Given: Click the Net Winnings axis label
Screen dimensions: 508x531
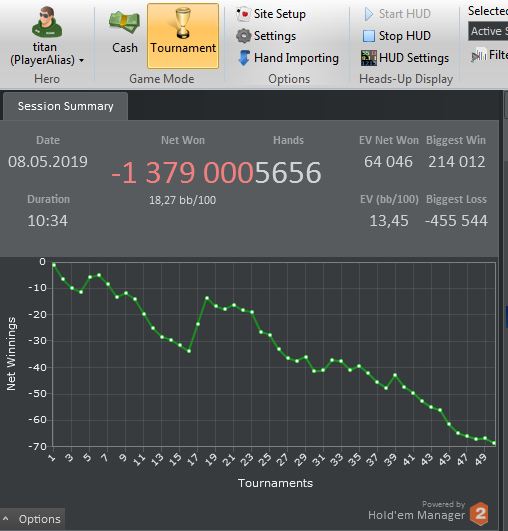Looking at the screenshot, I should tap(11, 354).
